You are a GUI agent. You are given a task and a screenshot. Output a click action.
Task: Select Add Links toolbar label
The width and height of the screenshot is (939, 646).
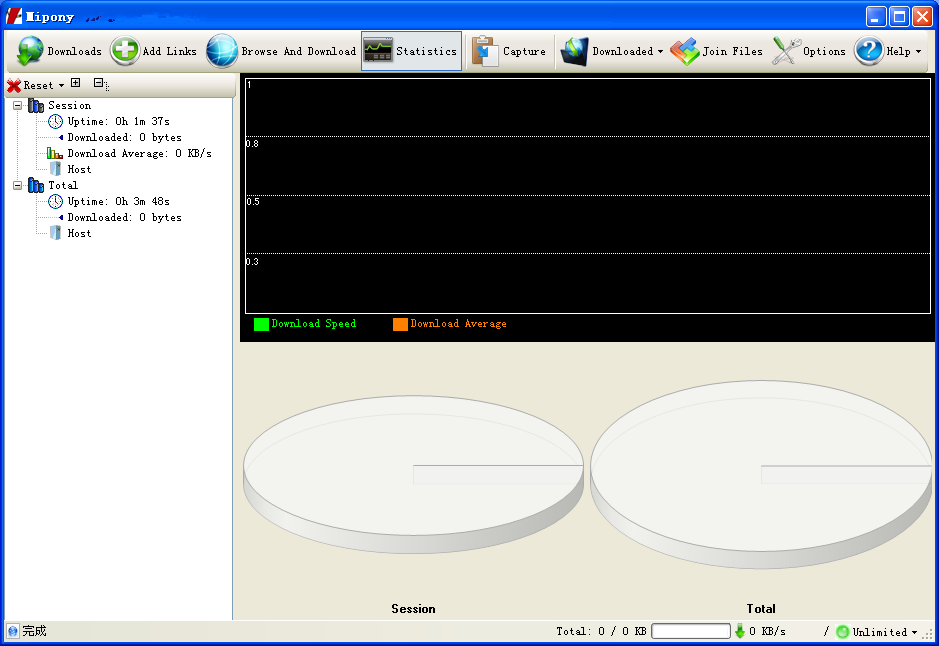point(169,51)
